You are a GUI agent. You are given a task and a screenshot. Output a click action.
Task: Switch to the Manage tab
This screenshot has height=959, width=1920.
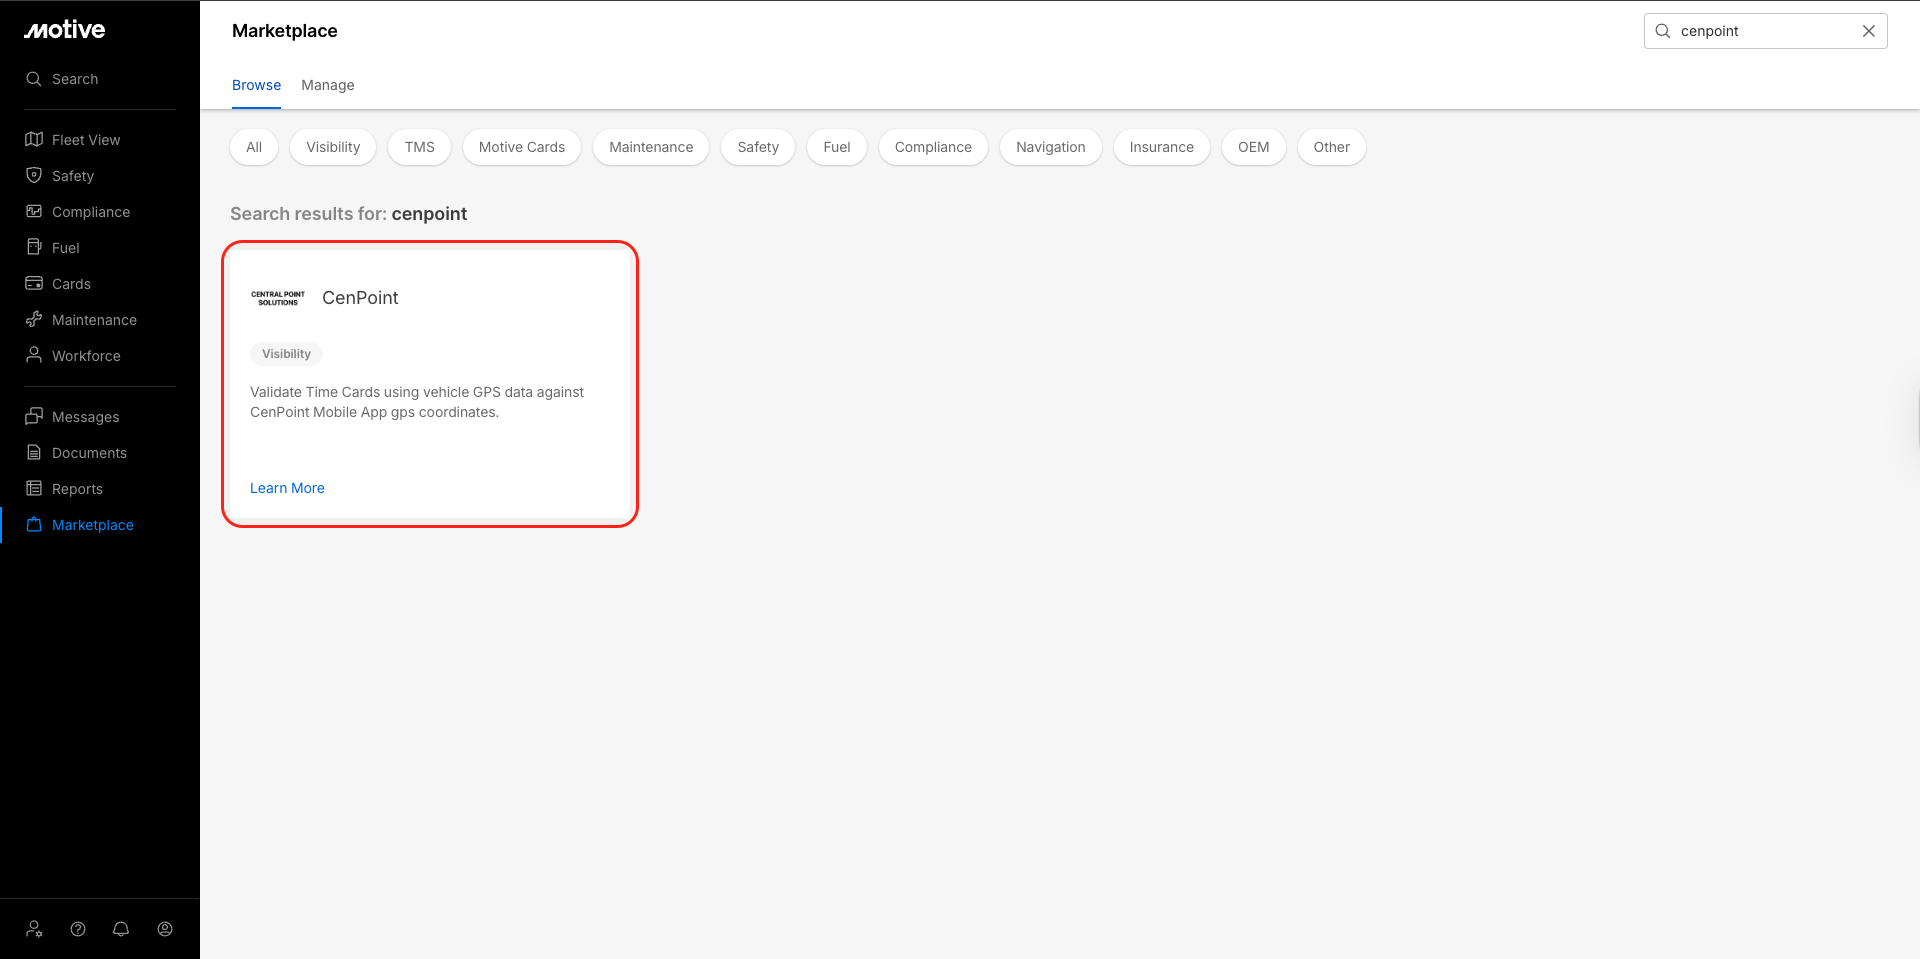(x=328, y=85)
